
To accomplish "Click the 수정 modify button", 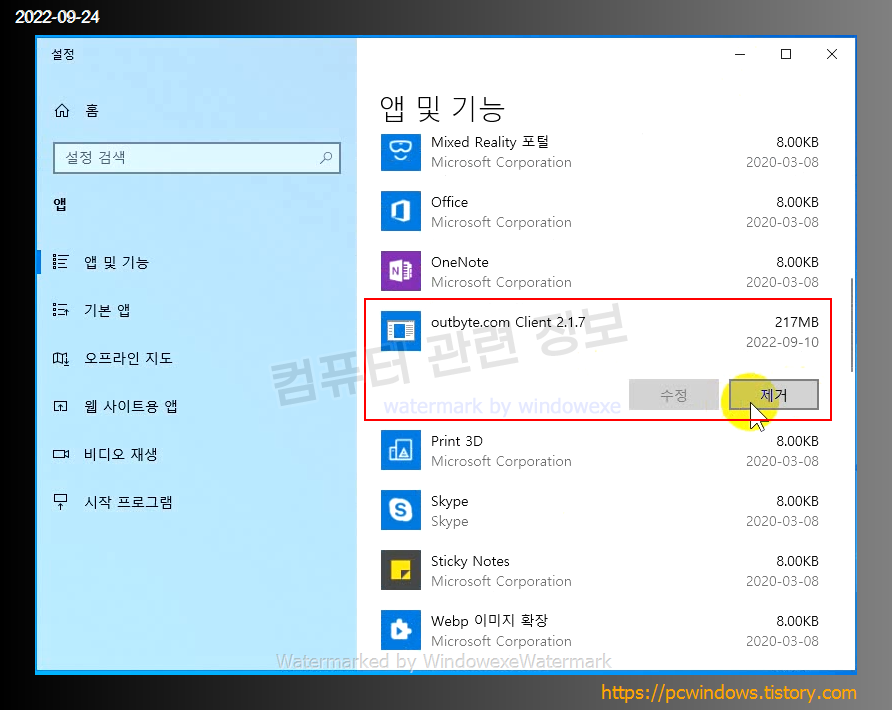I will (x=674, y=394).
